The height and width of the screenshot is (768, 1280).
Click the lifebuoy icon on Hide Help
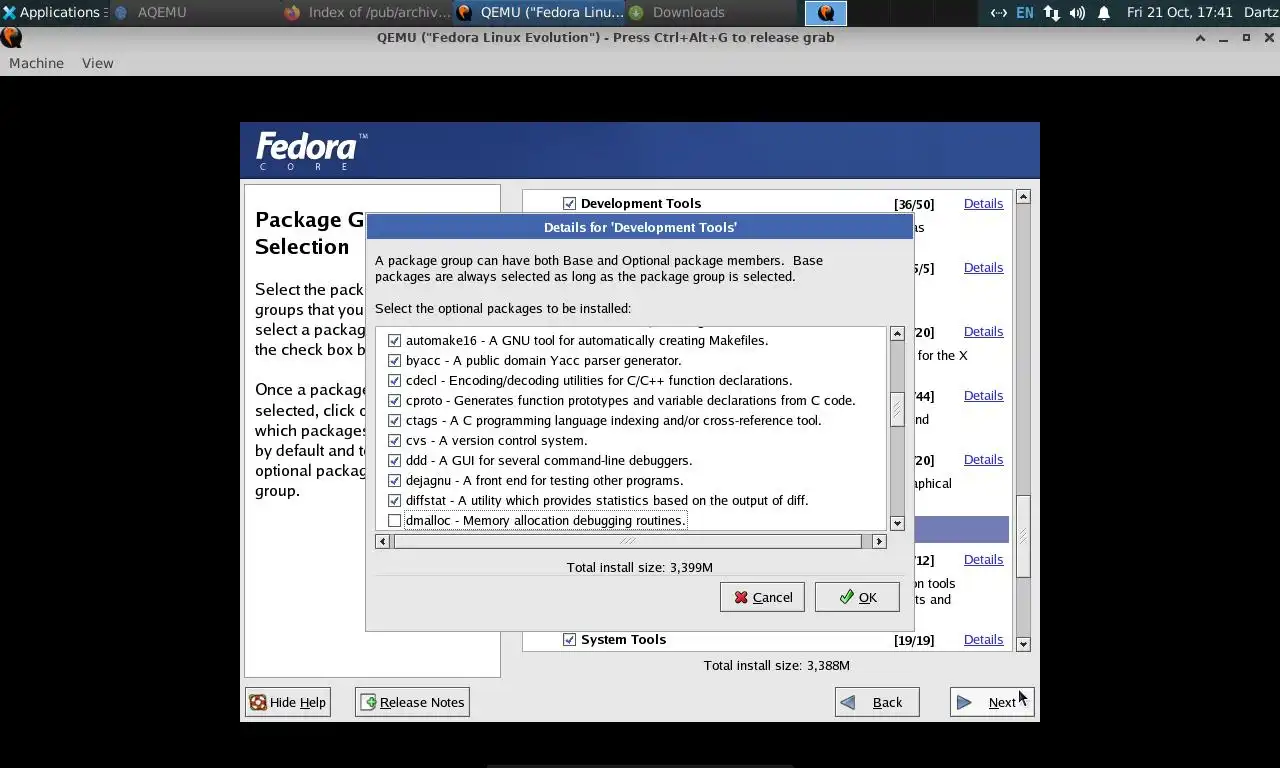pyautogui.click(x=258, y=702)
